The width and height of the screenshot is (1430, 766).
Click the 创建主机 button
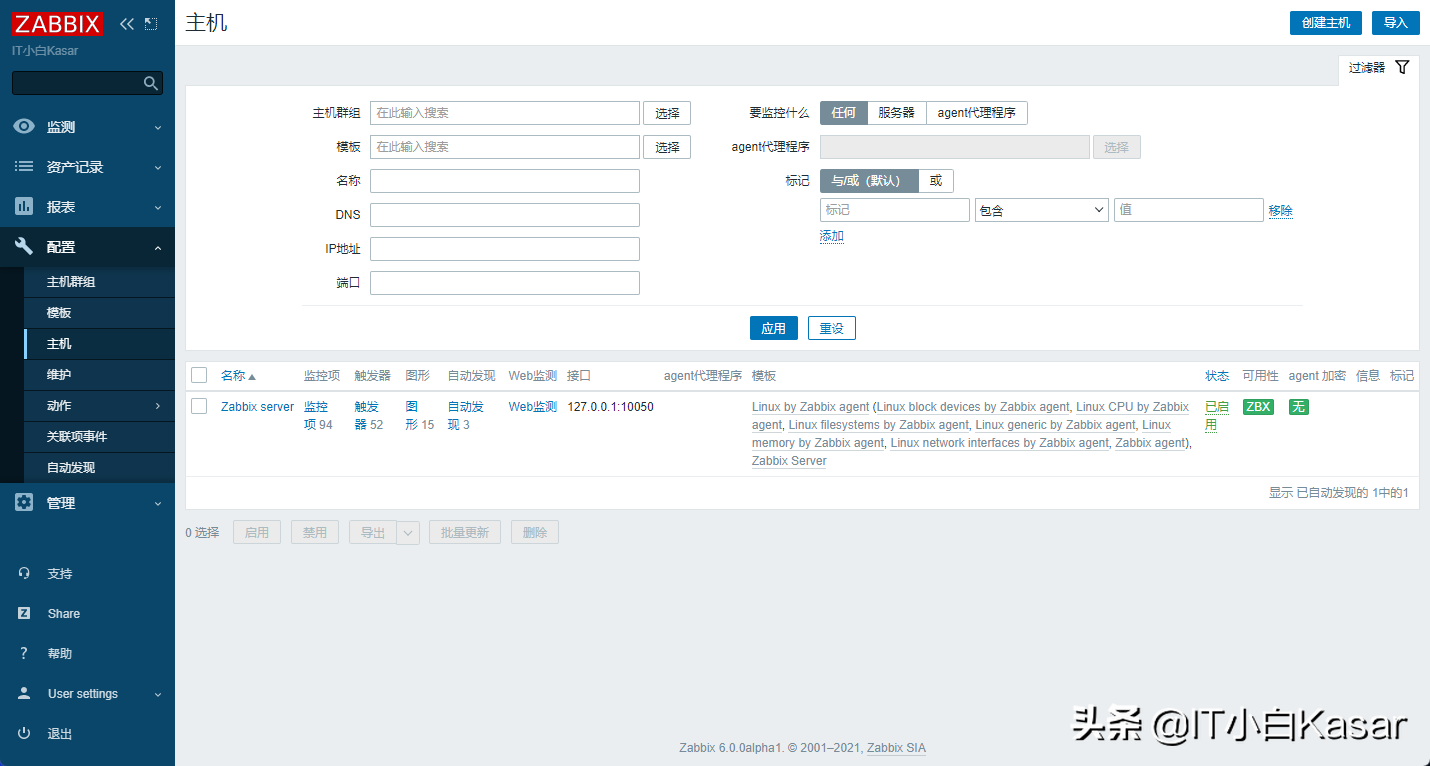pyautogui.click(x=1325, y=22)
